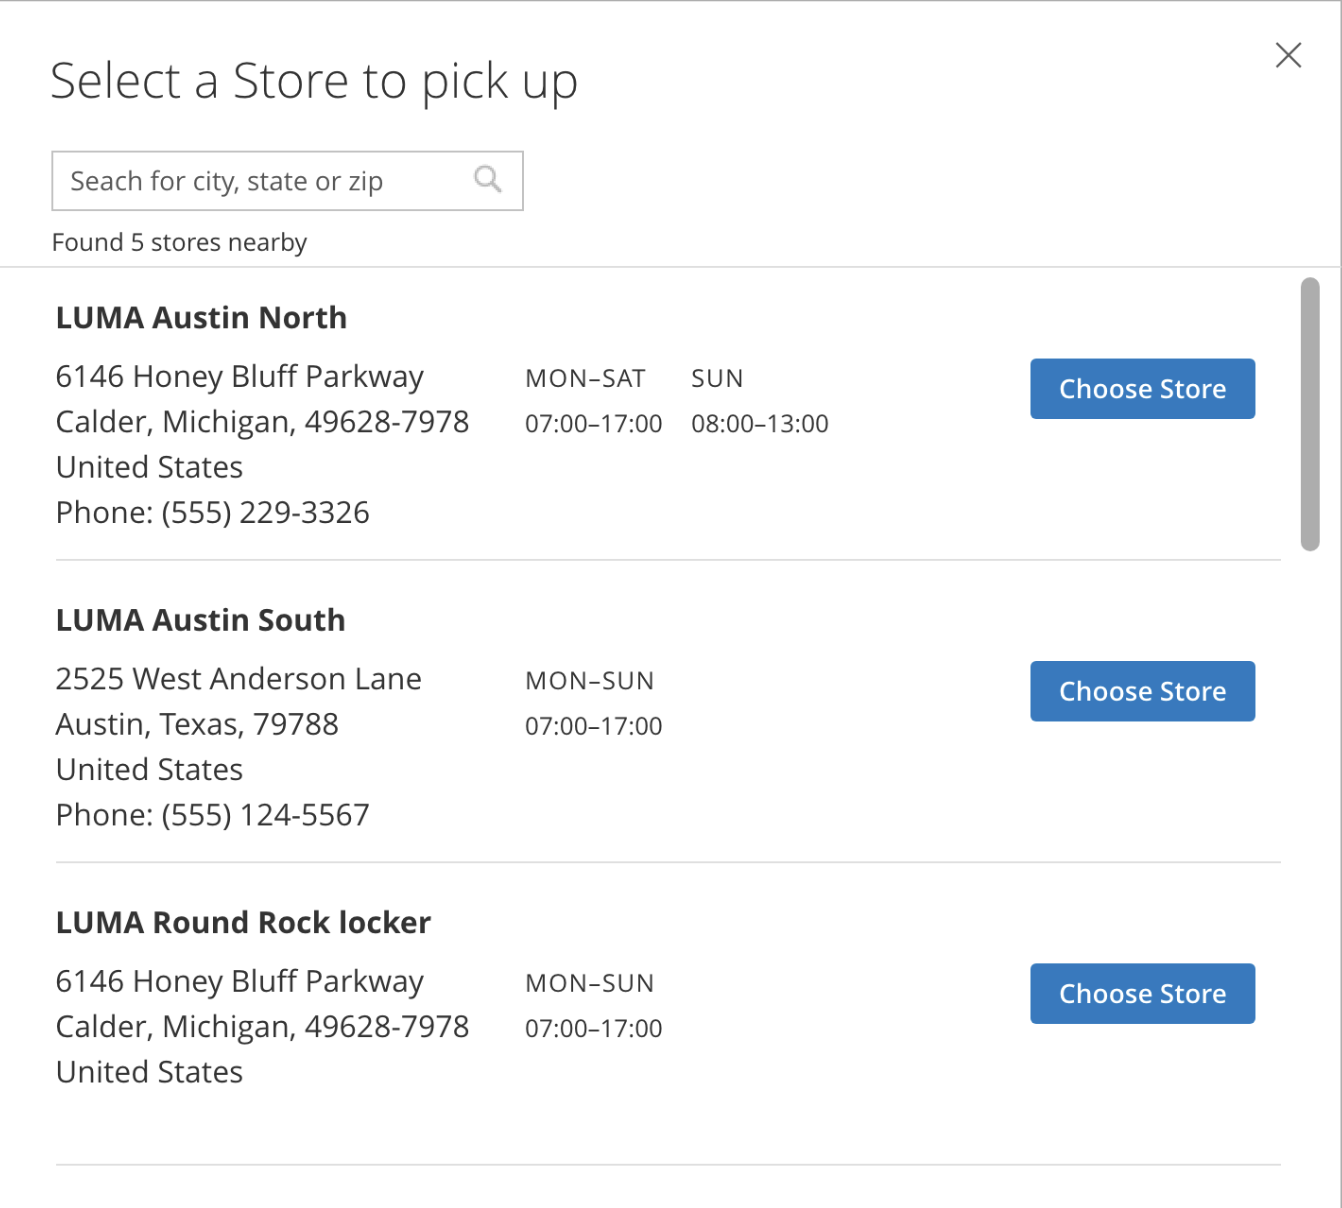The width and height of the screenshot is (1342, 1208).
Task: Select the LUMA Austin South store name
Action: [x=200, y=620]
